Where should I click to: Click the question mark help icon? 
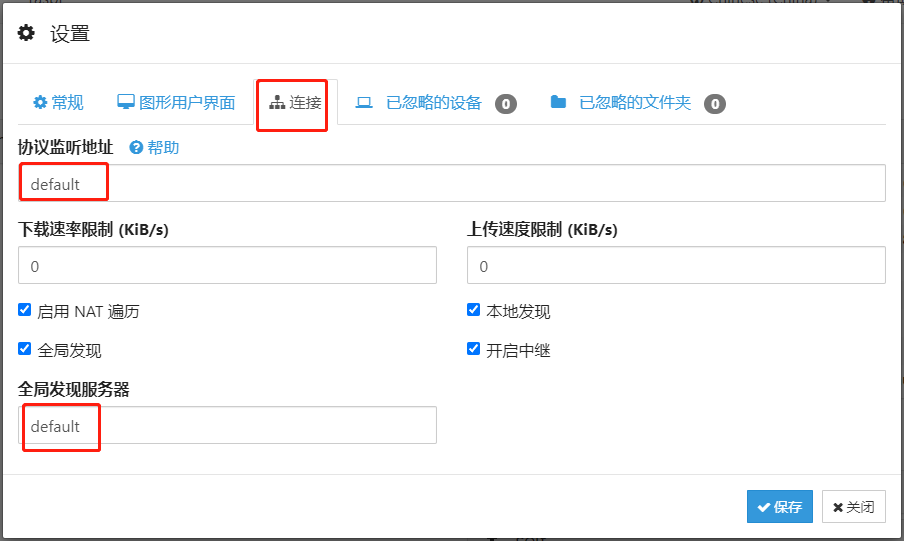137,147
